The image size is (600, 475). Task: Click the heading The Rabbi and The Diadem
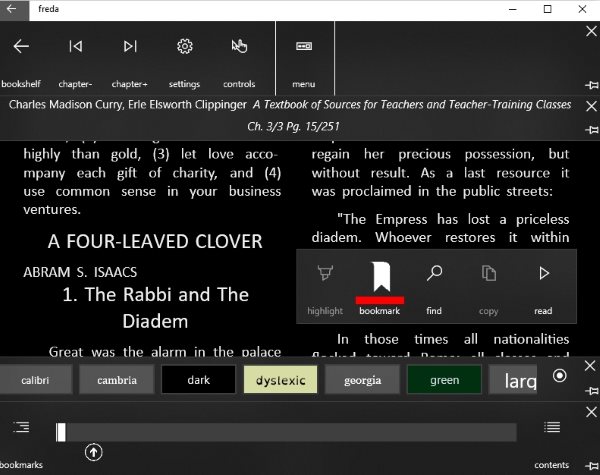pos(155,308)
